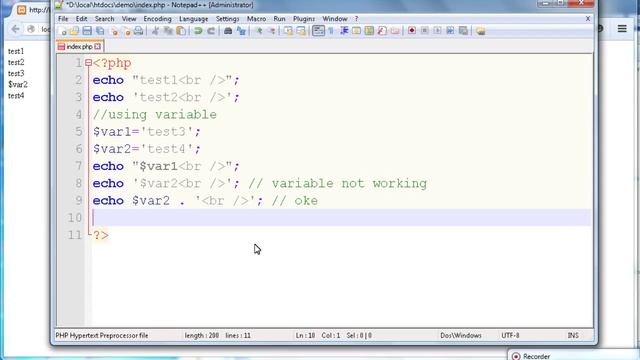Click the Open file folder icon
640x360 pixels.
74,31
